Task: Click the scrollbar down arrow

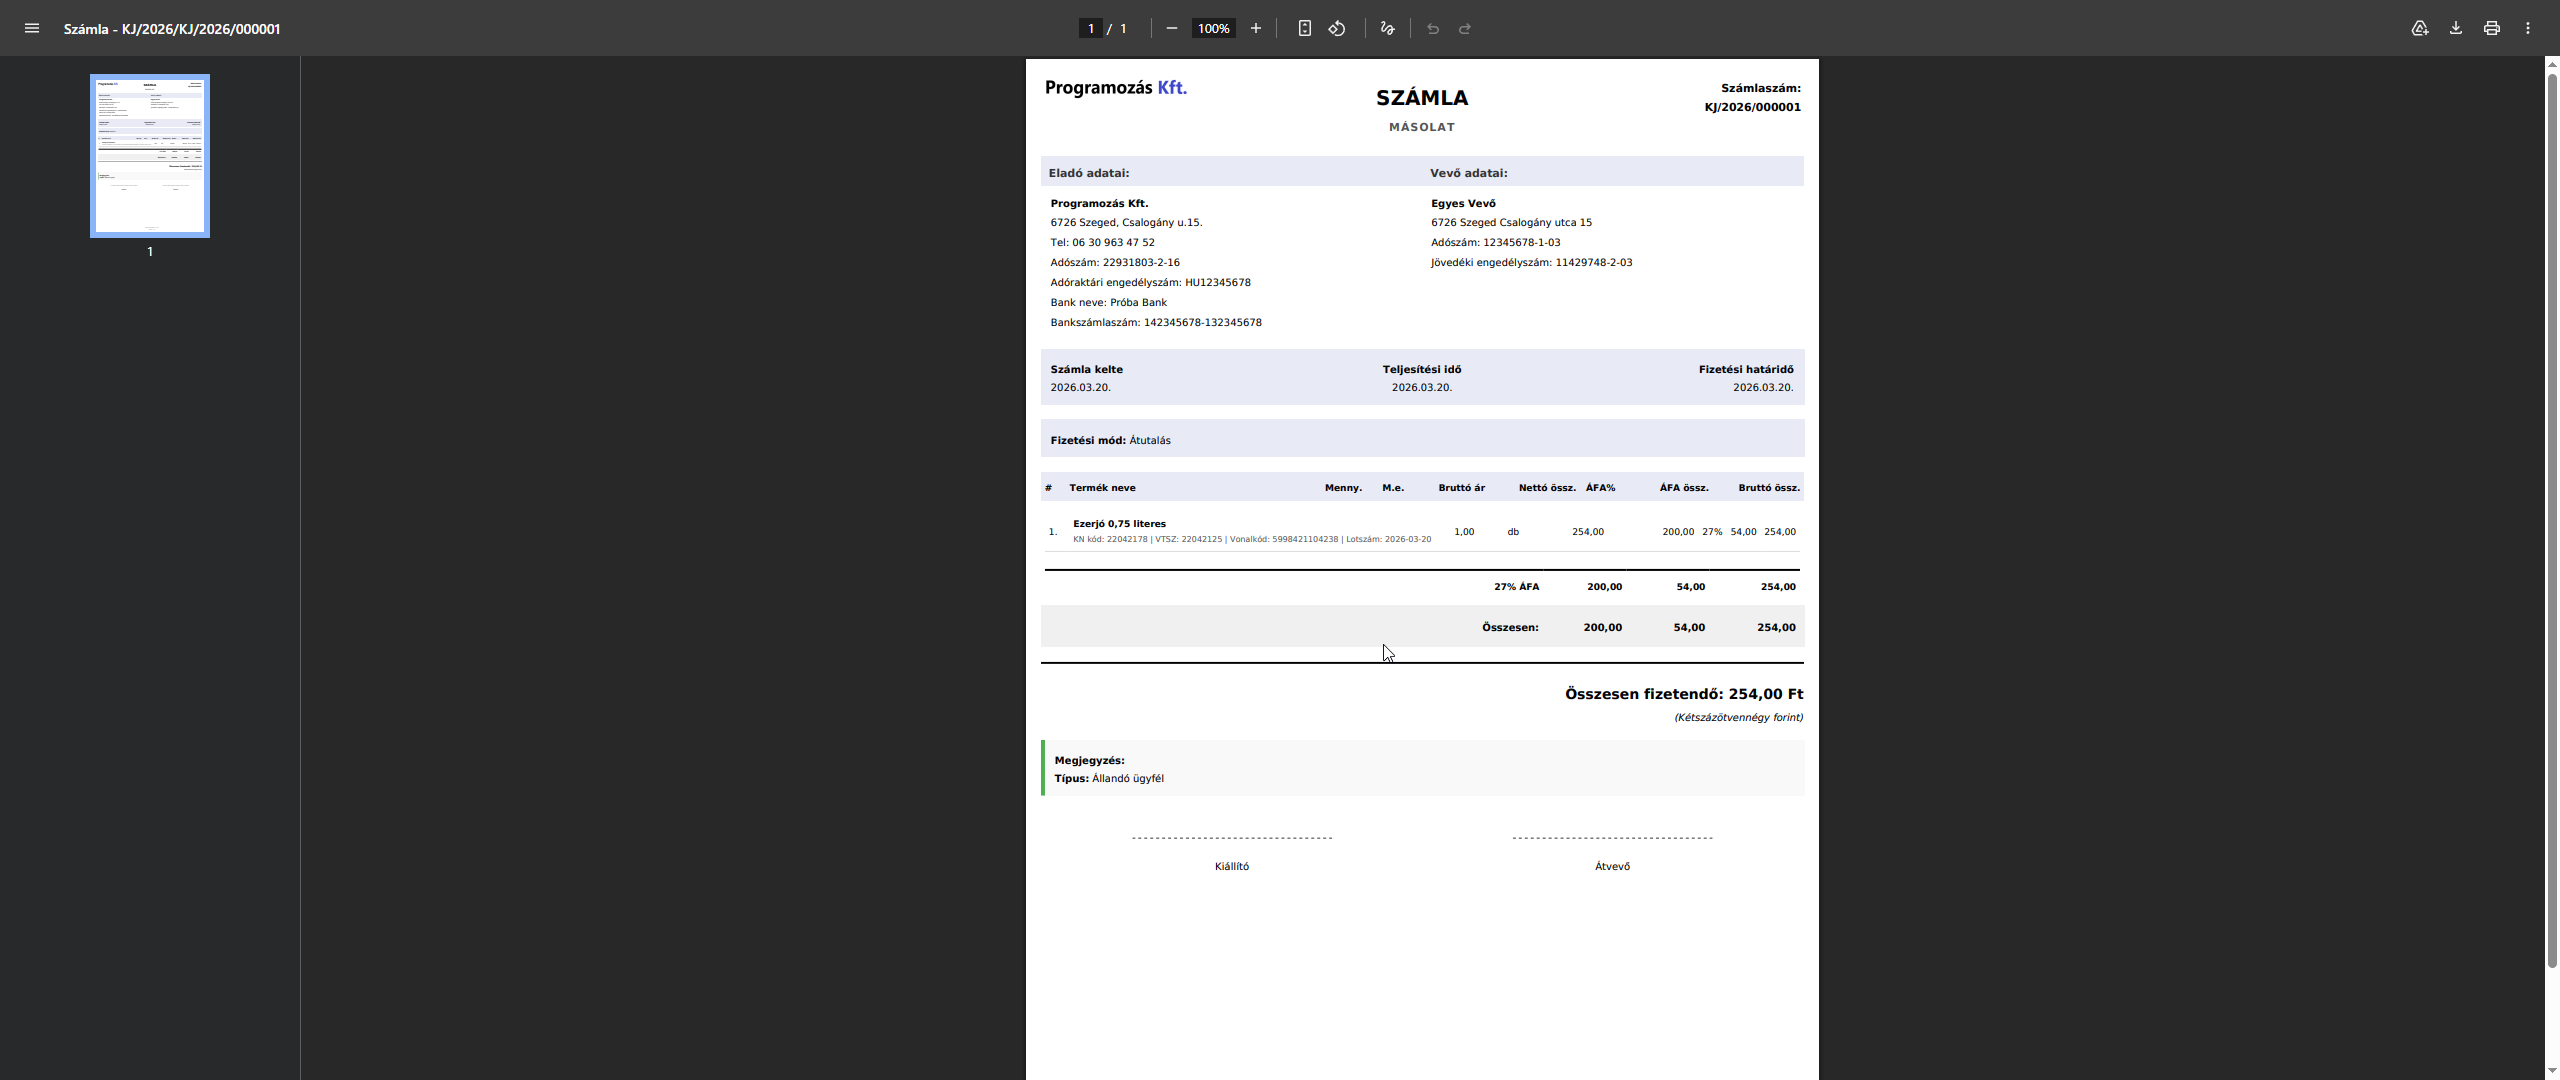Action: point(2552,1071)
